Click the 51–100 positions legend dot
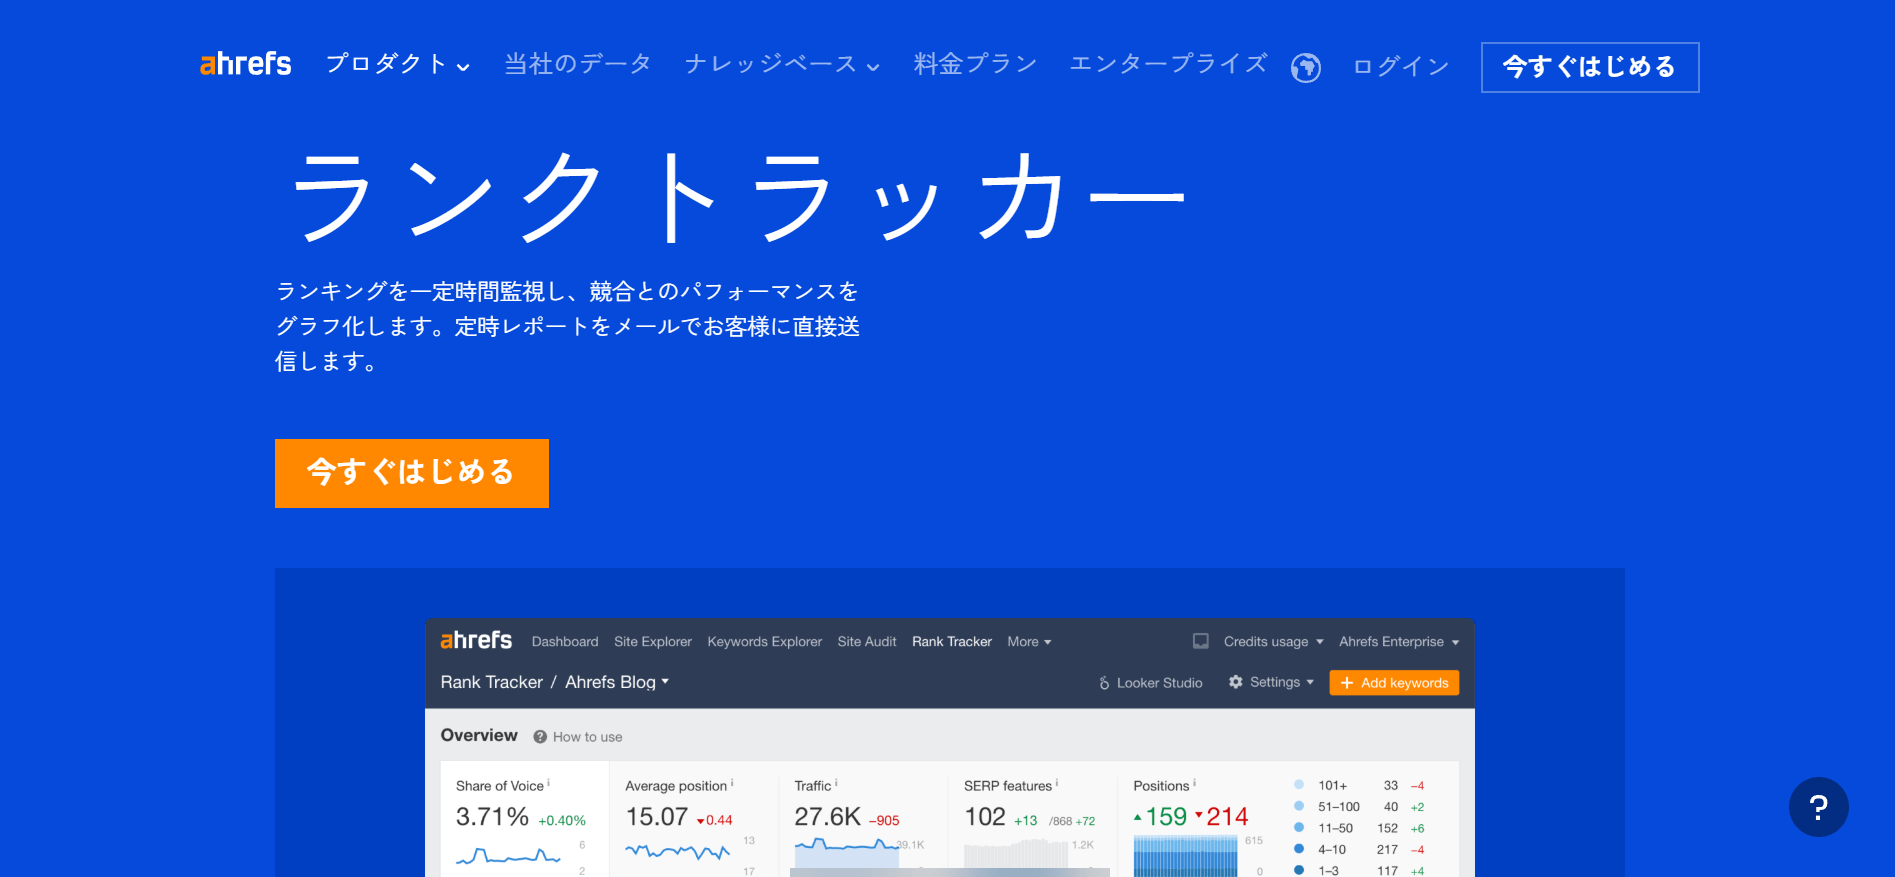The image size is (1895, 877). [1299, 806]
